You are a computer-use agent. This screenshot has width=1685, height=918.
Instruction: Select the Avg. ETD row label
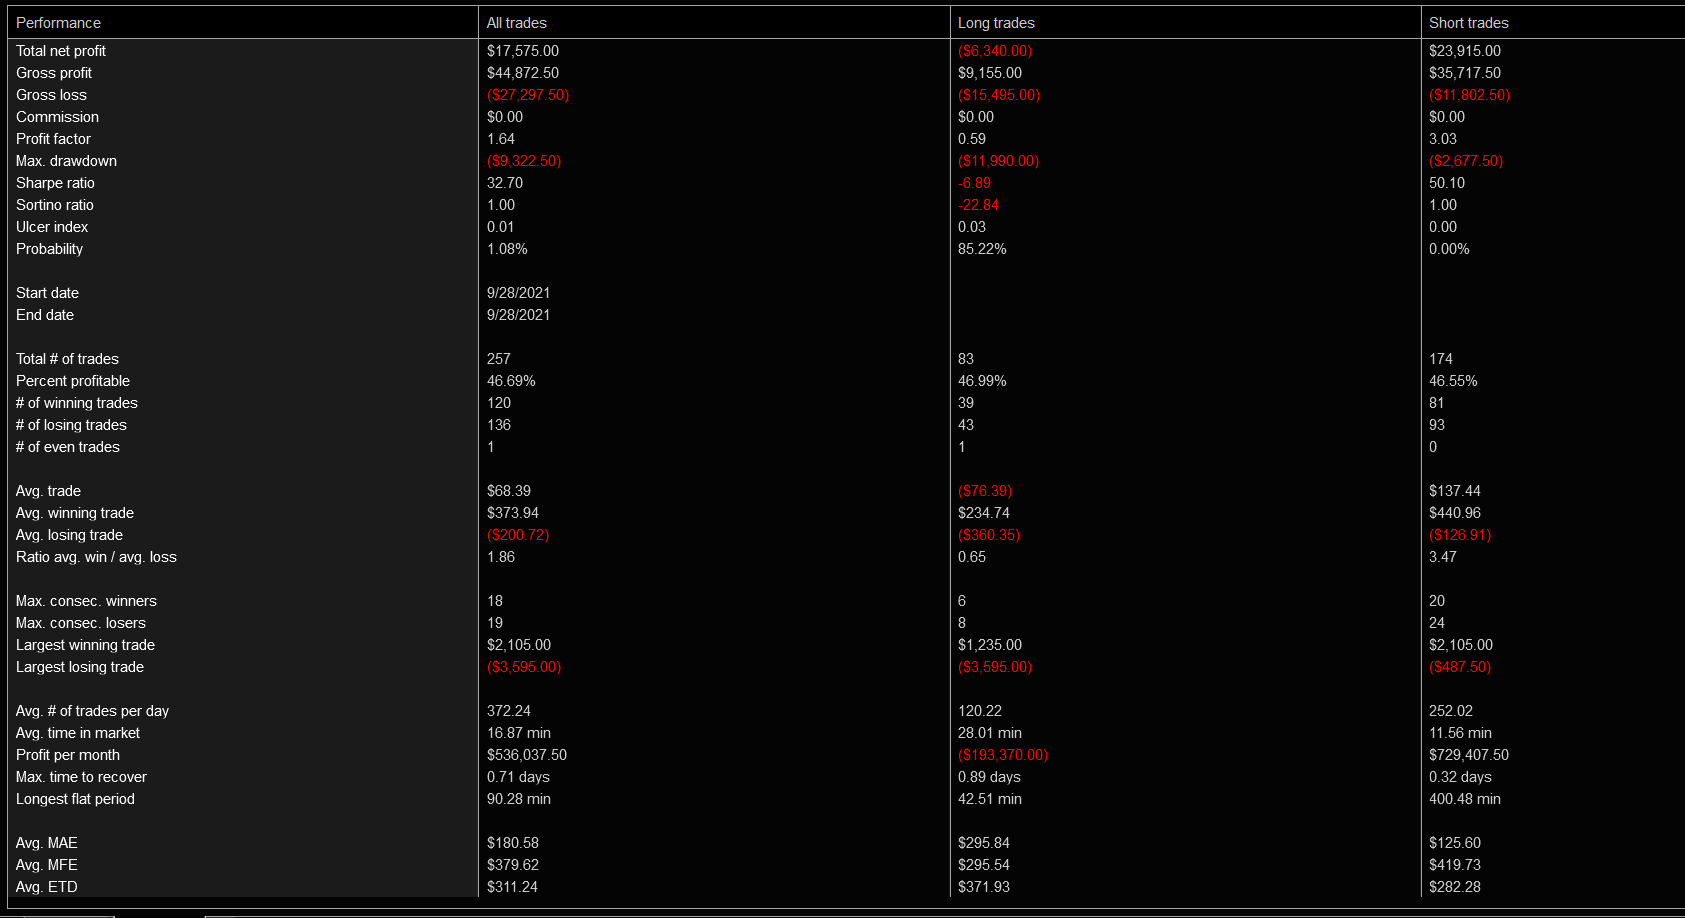tap(46, 887)
